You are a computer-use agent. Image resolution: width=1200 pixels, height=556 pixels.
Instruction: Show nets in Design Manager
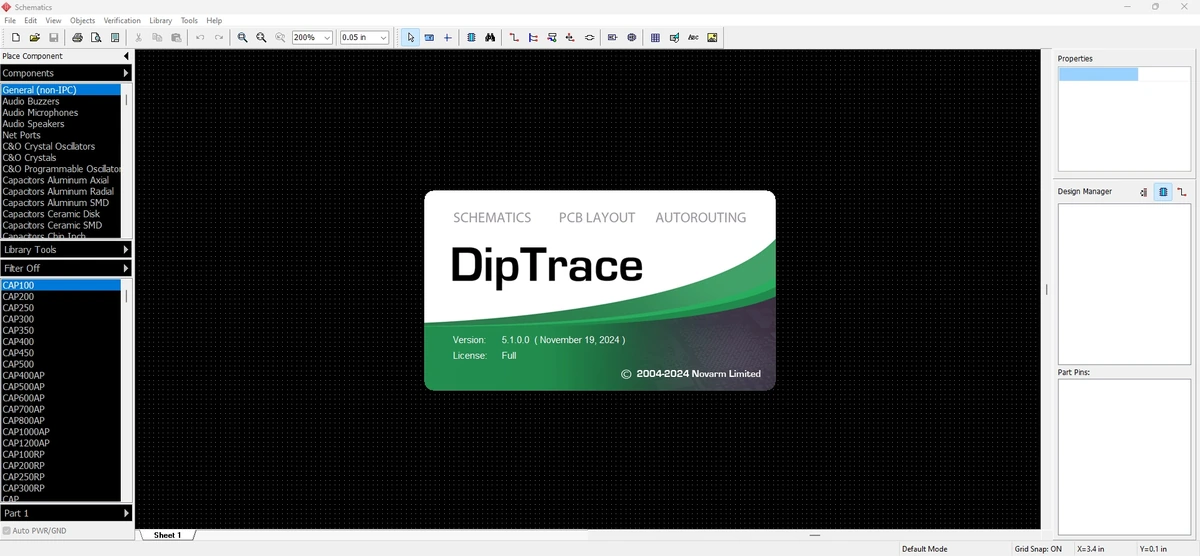tap(1182, 191)
